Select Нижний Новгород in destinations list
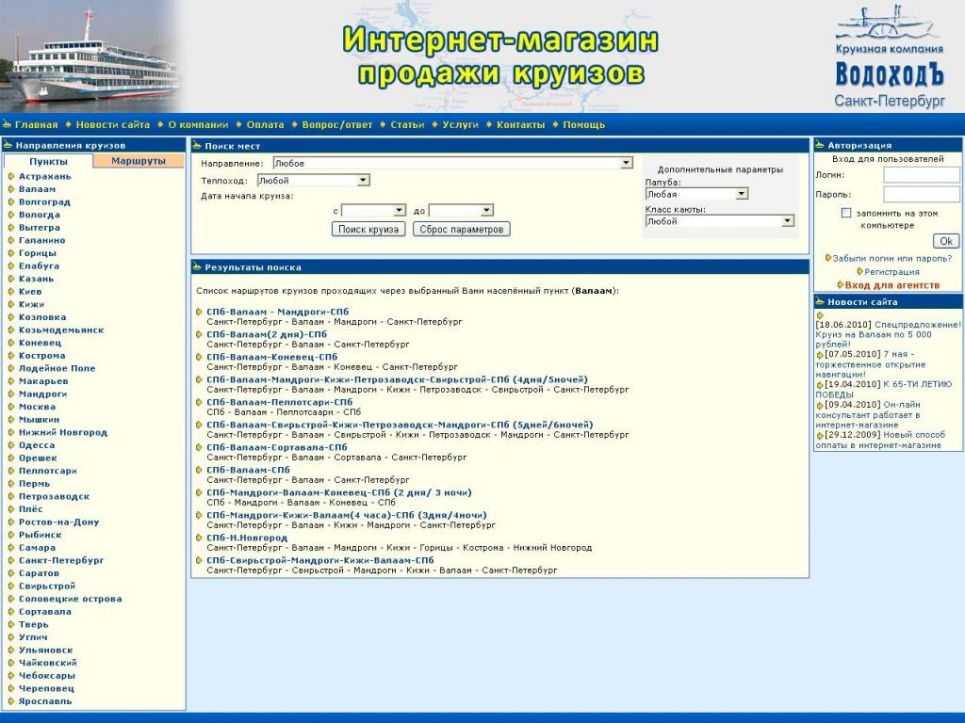The height and width of the screenshot is (723, 965). pyautogui.click(x=63, y=433)
